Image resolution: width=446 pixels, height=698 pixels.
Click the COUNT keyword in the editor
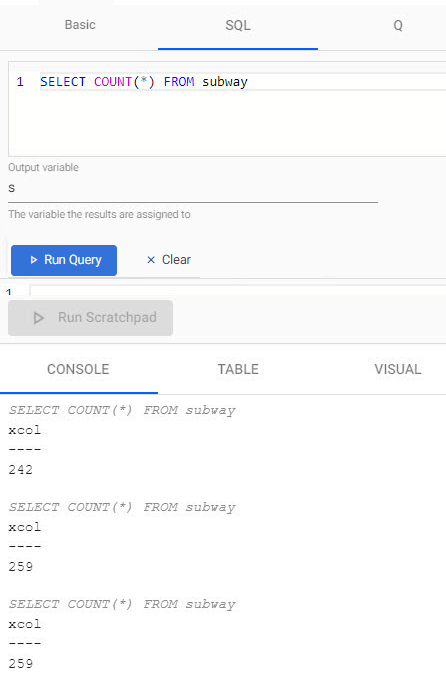(x=113, y=82)
